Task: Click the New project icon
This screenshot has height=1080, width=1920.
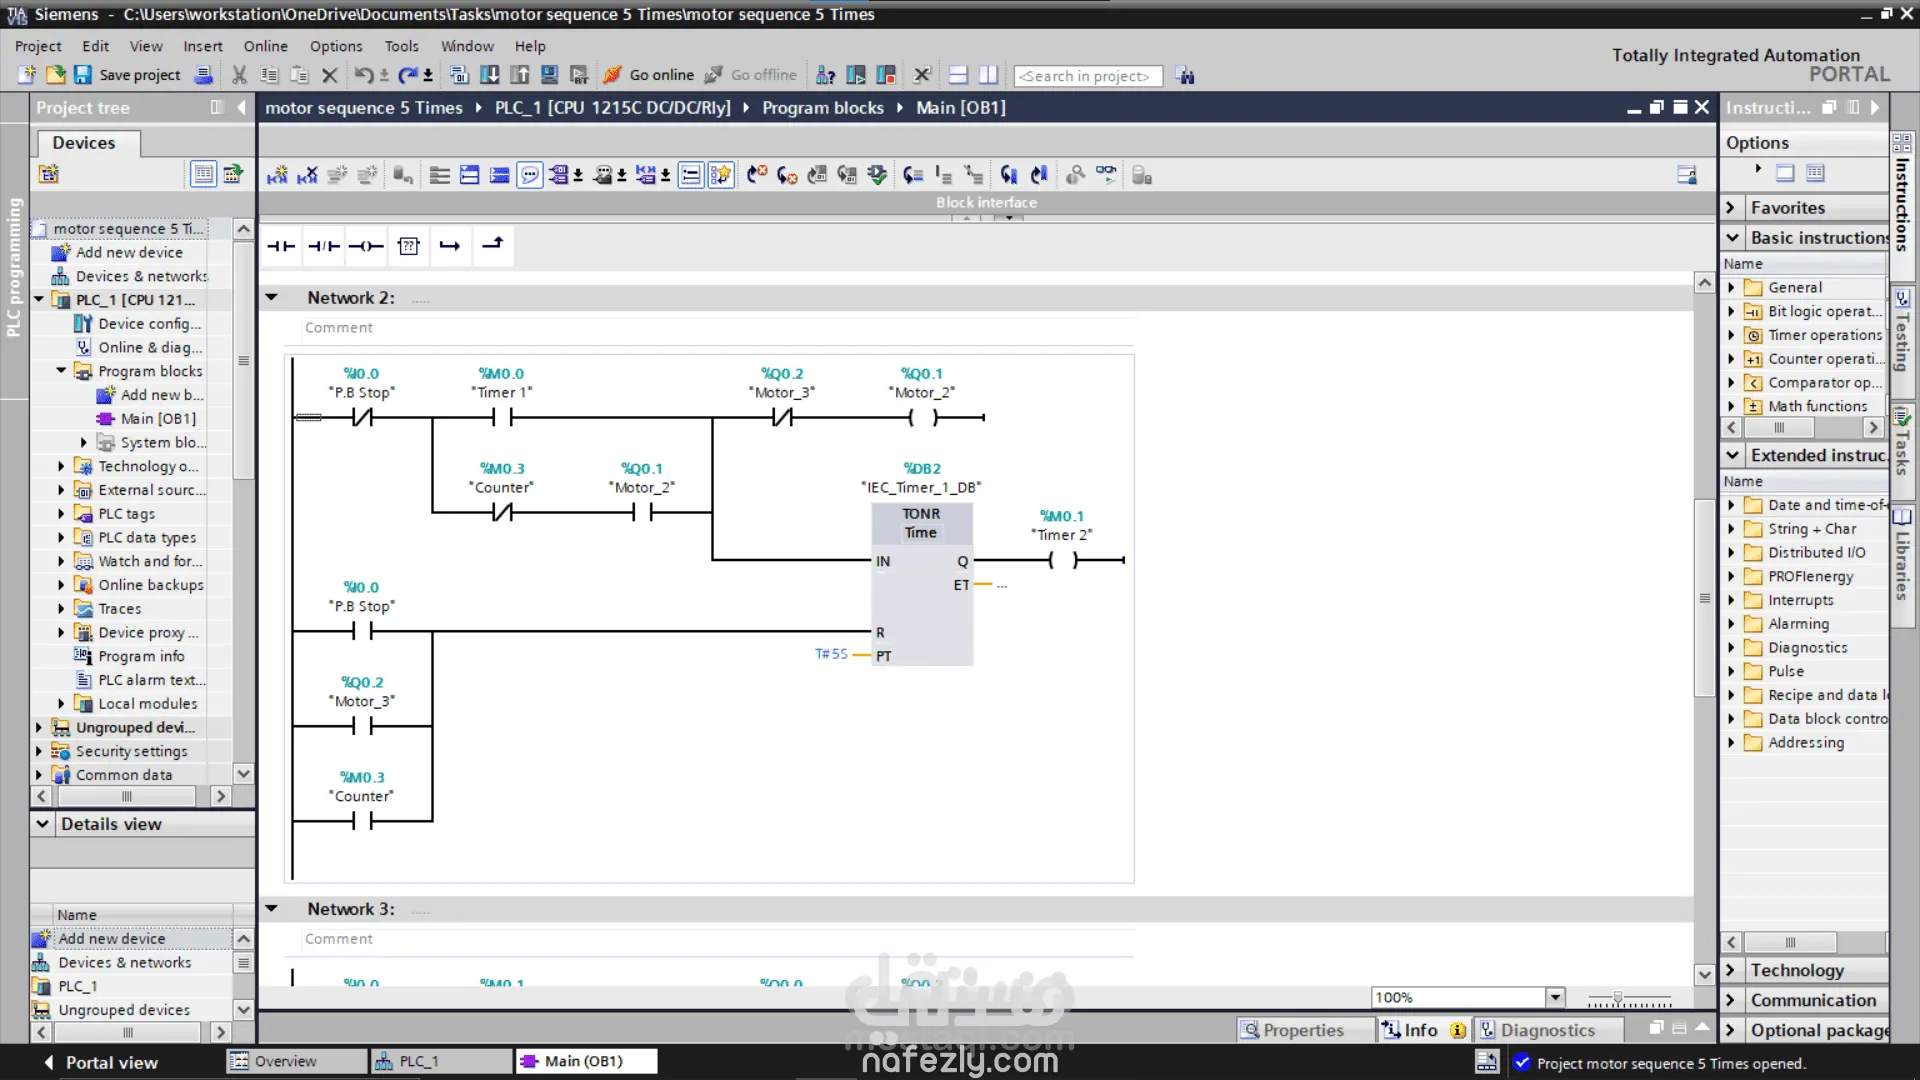Action: tap(27, 75)
